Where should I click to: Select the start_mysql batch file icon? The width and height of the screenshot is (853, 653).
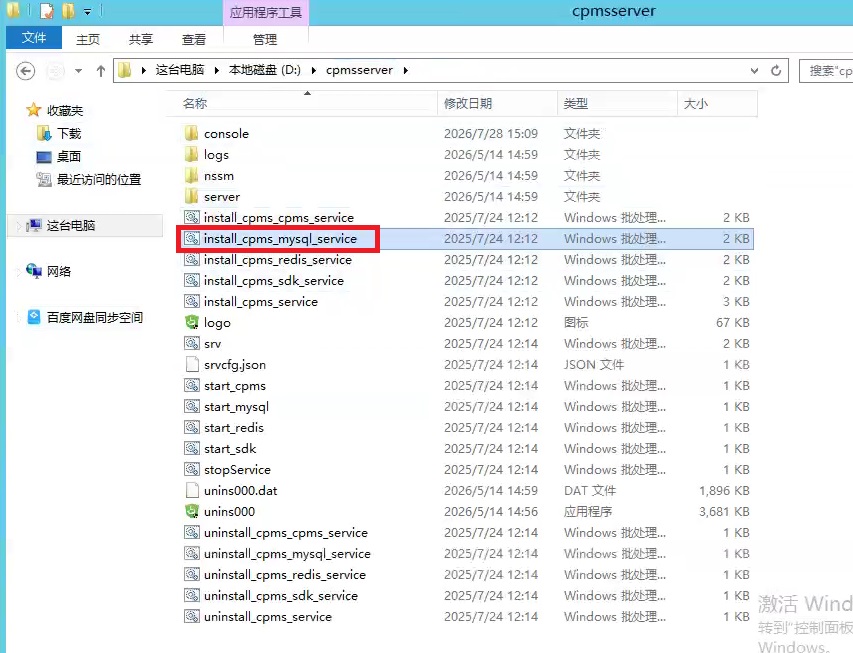point(191,406)
